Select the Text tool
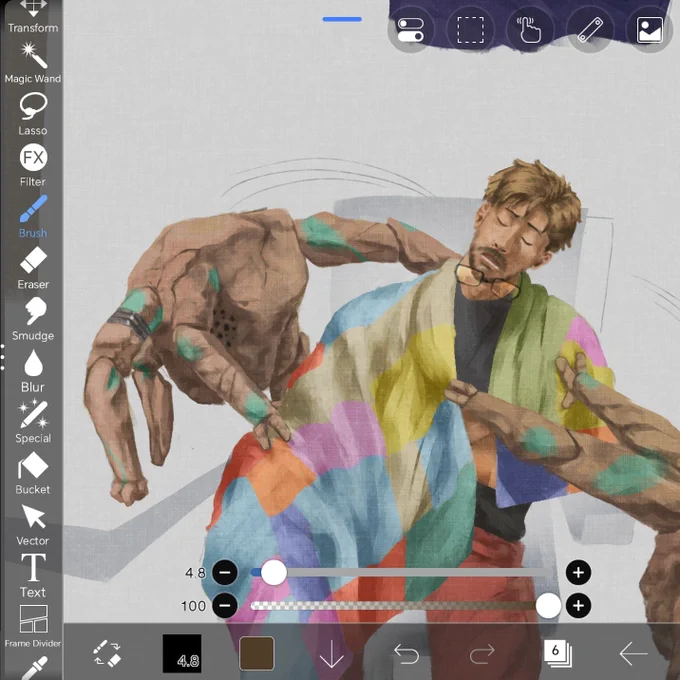Image resolution: width=680 pixels, height=680 pixels. point(33,575)
